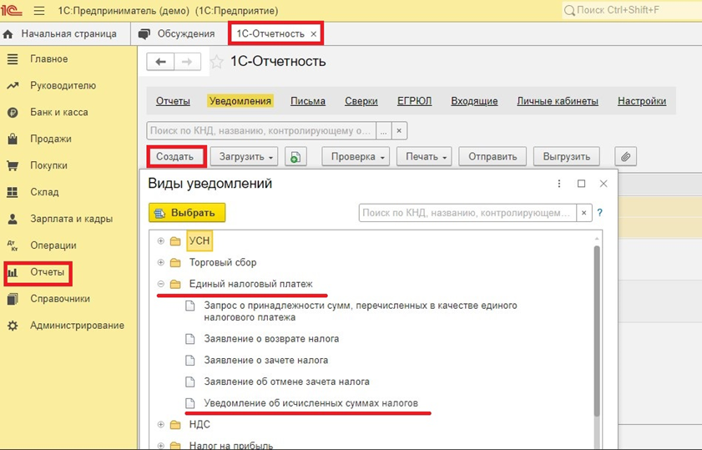
Task: Click the Зарплата и кадры person icon
Action: click(x=13, y=219)
